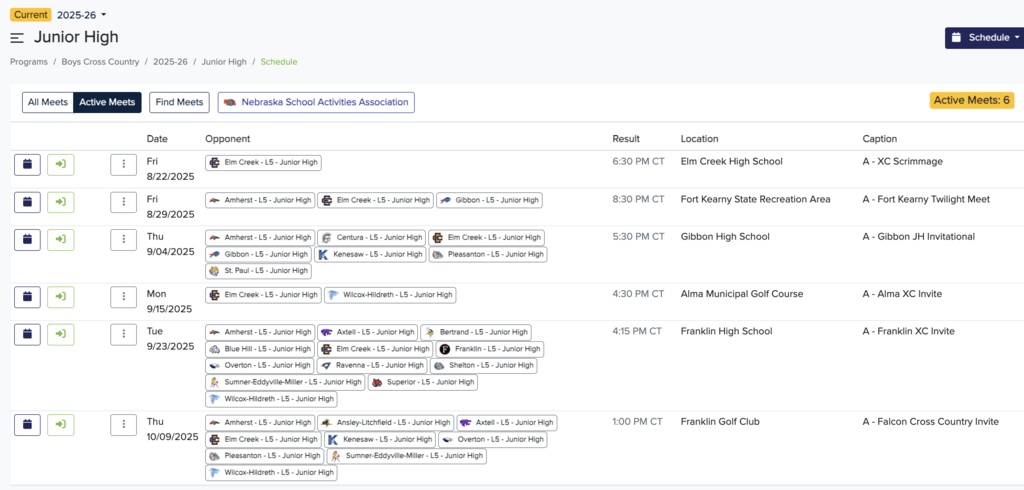The width and height of the screenshot is (1024, 490).
Task: Open calendar icon for 8/29/2025 meet
Action: point(27,203)
